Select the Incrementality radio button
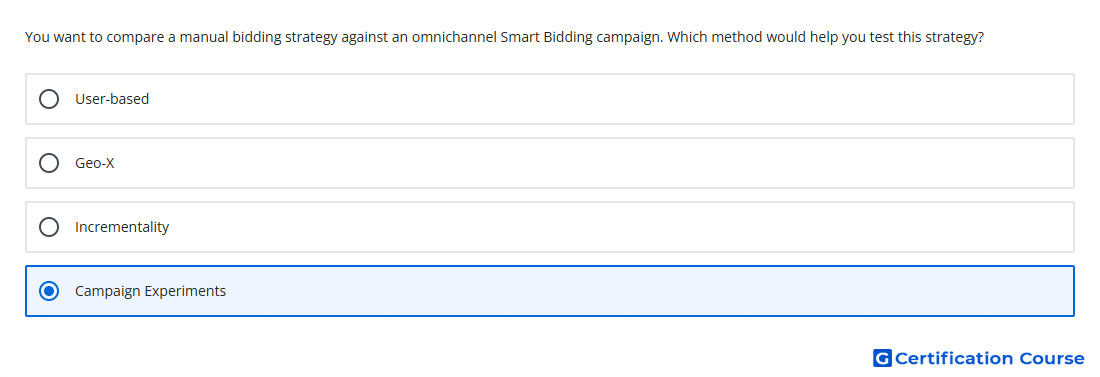The height and width of the screenshot is (377, 1100). coord(49,227)
